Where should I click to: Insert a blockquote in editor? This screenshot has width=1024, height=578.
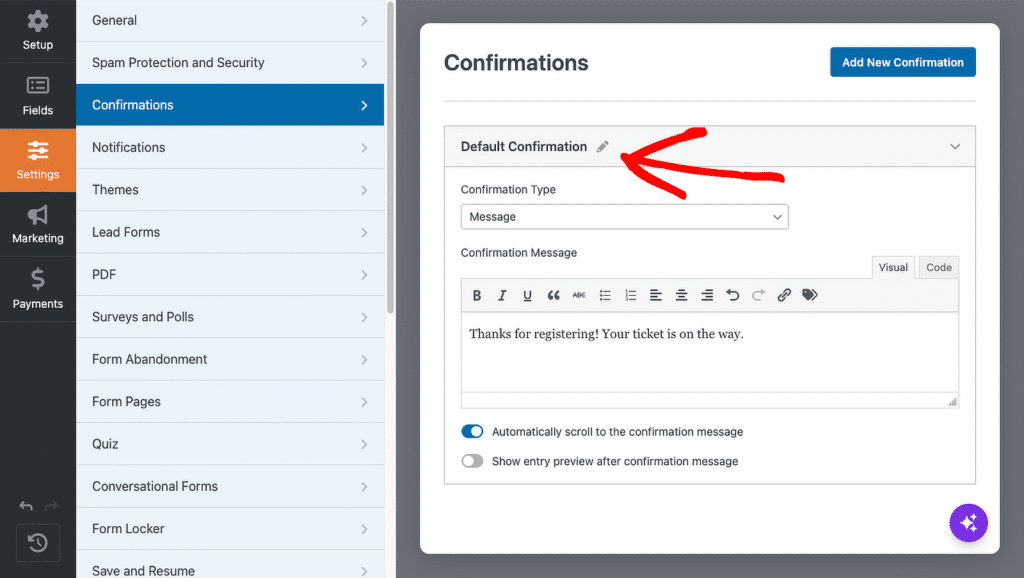tap(553, 295)
